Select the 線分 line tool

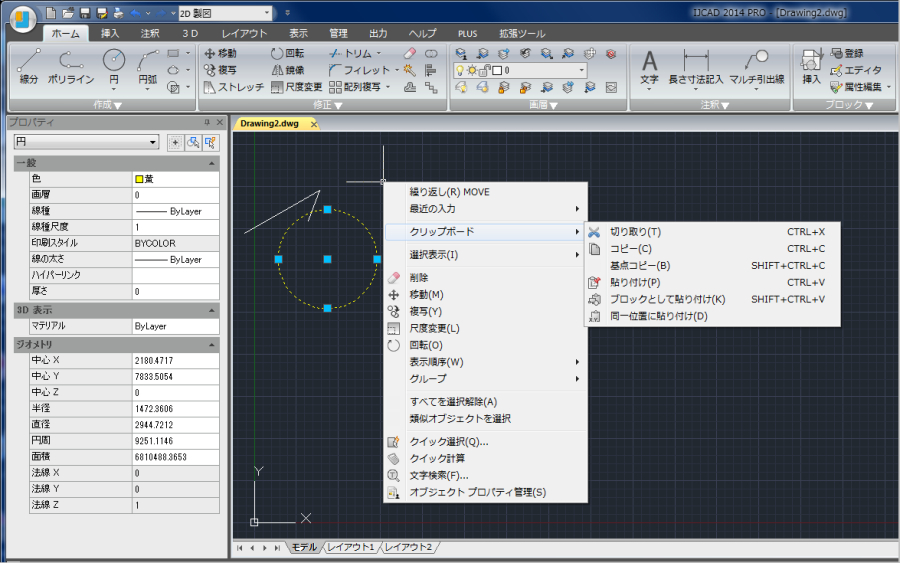[x=29, y=68]
